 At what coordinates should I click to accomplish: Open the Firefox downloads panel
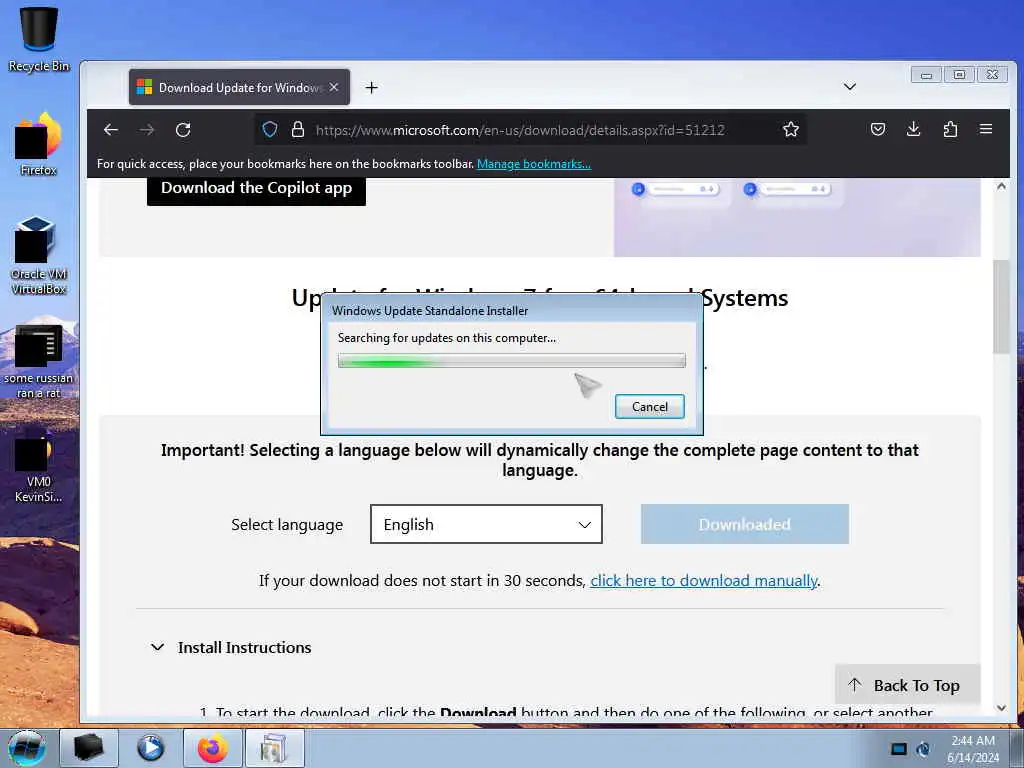(x=914, y=129)
